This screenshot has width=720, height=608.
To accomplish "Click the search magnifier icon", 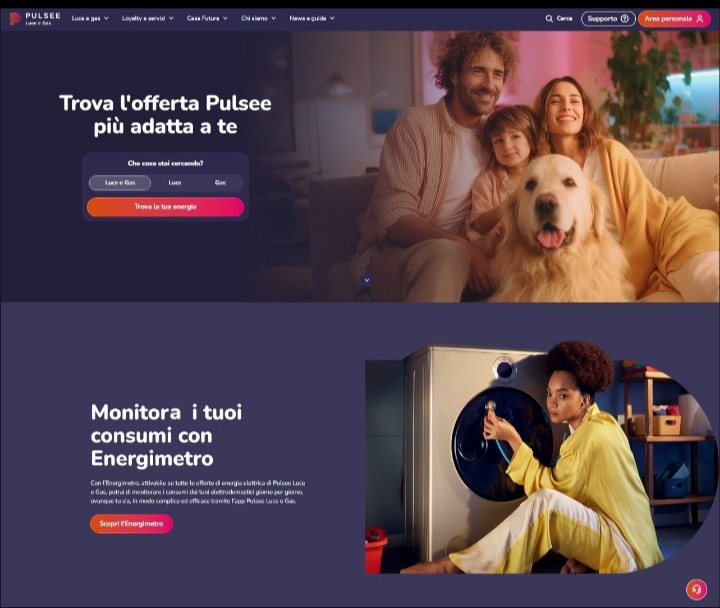I will (549, 18).
